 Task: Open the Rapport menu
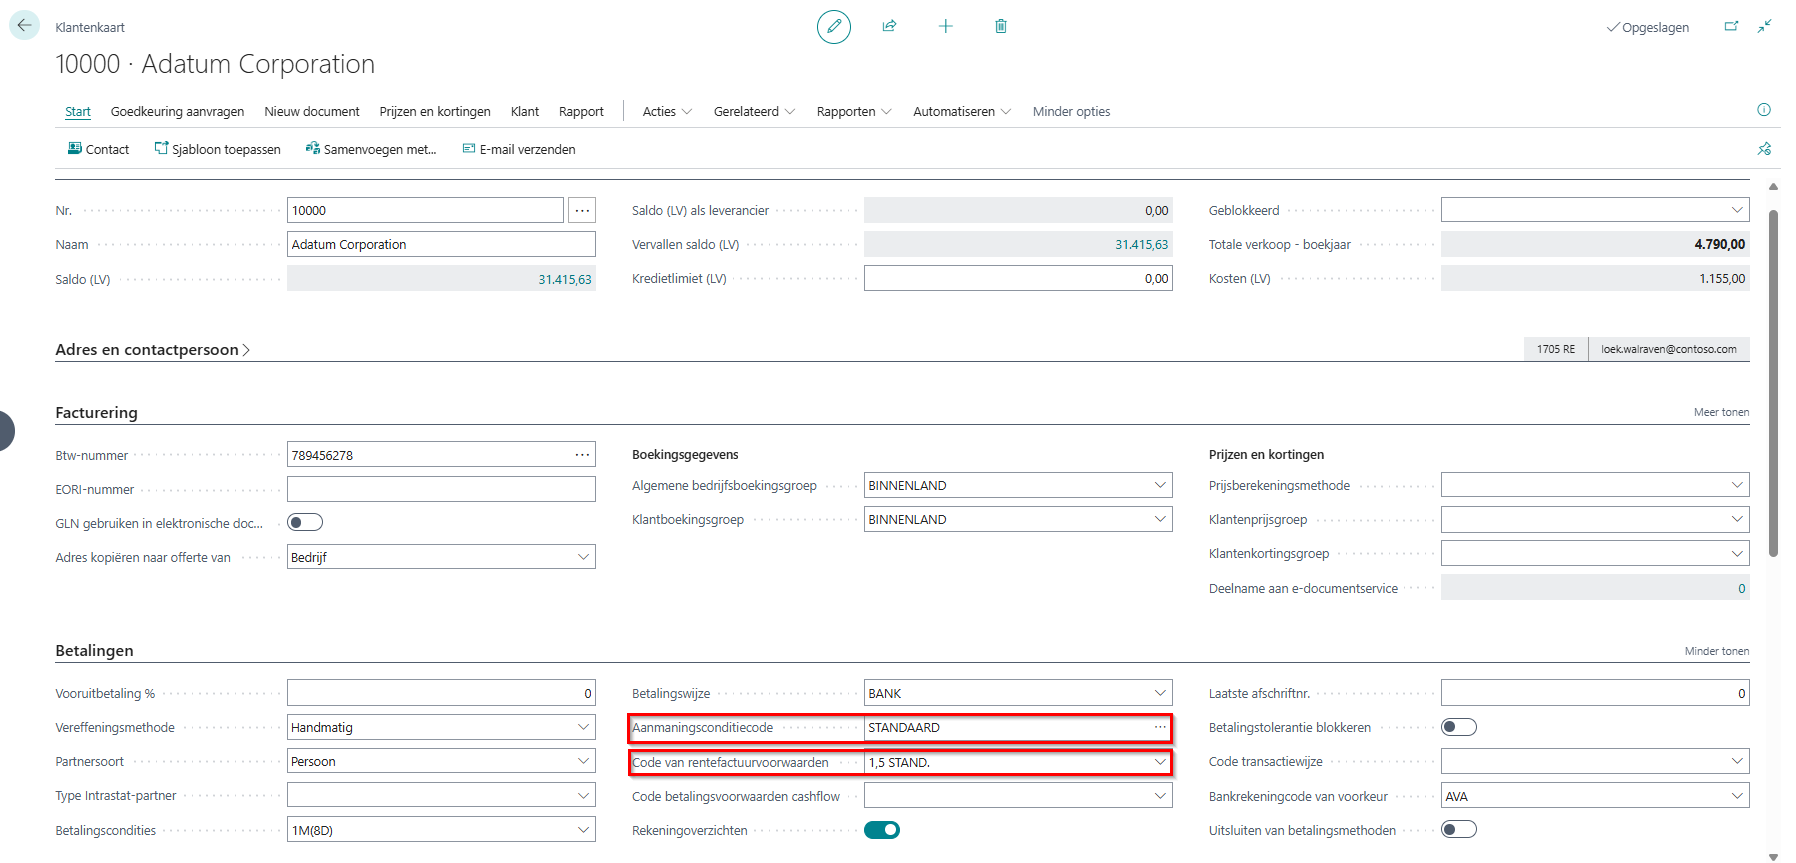[x=581, y=111]
